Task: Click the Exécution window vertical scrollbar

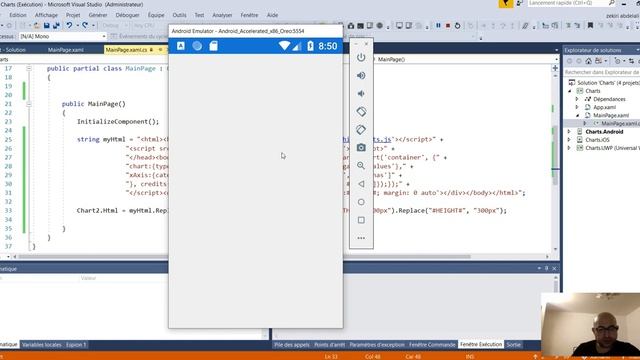Action: (556, 306)
